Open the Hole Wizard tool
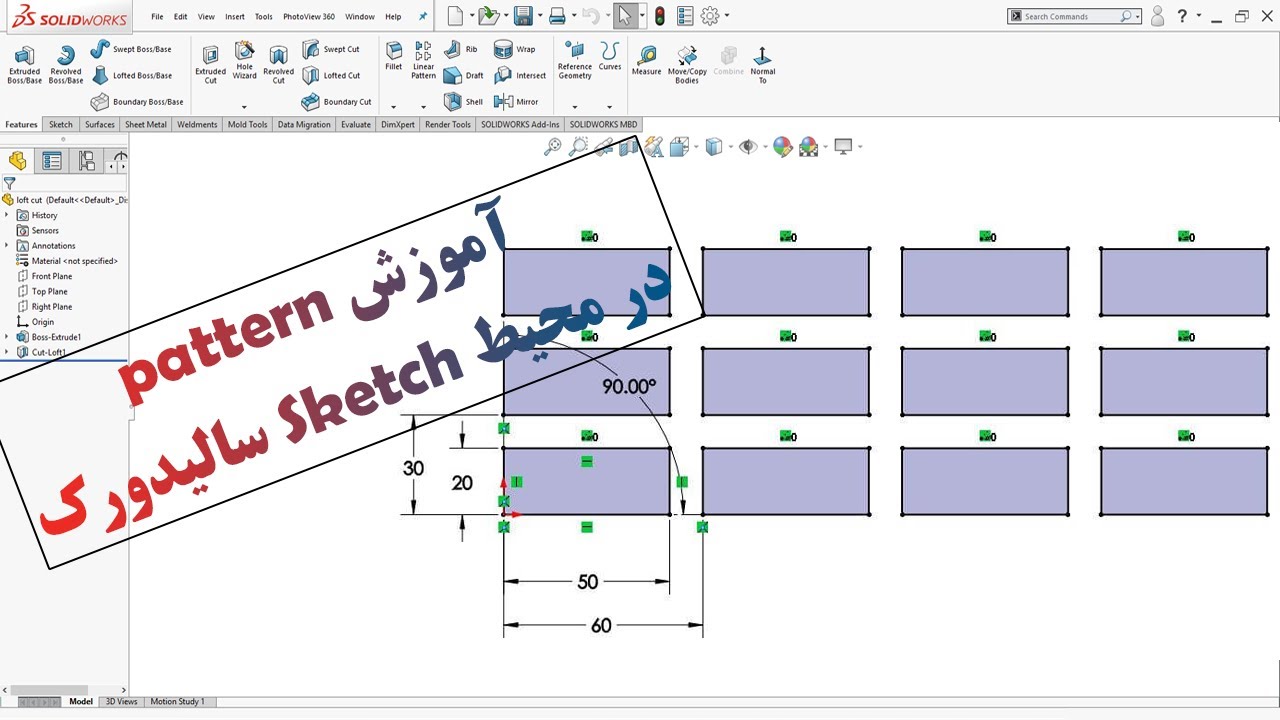The width and height of the screenshot is (1280, 720). (244, 62)
